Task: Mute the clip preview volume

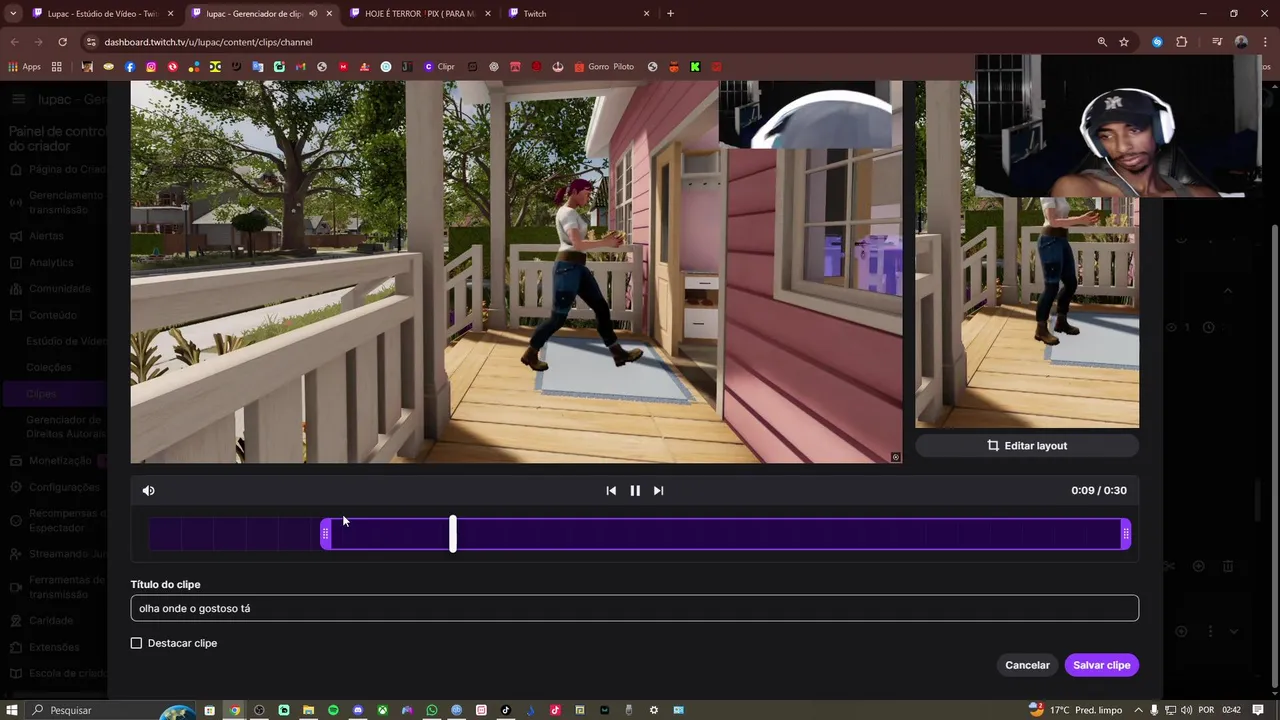Action: [x=148, y=490]
